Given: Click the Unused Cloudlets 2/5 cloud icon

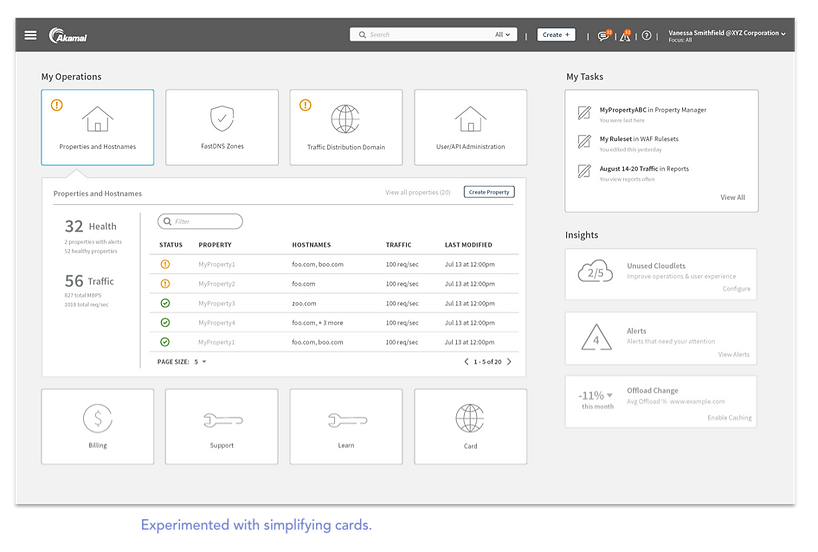Looking at the screenshot, I should point(595,272).
